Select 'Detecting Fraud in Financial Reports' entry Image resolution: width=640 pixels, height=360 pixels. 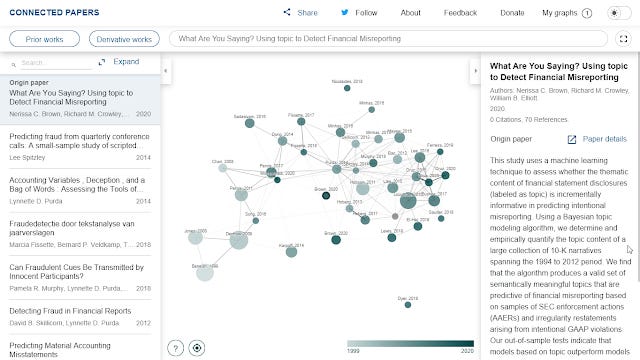coord(80,317)
